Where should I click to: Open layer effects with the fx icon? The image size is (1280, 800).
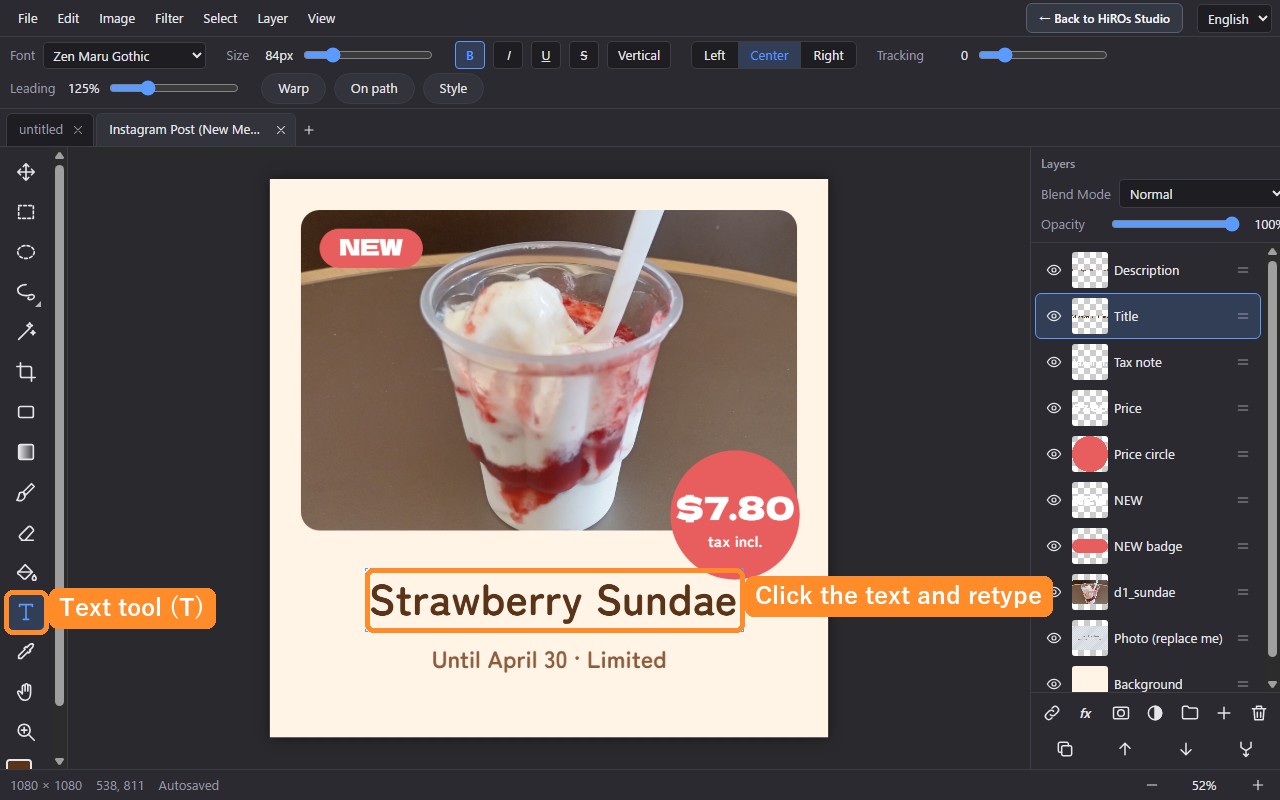point(1086,713)
